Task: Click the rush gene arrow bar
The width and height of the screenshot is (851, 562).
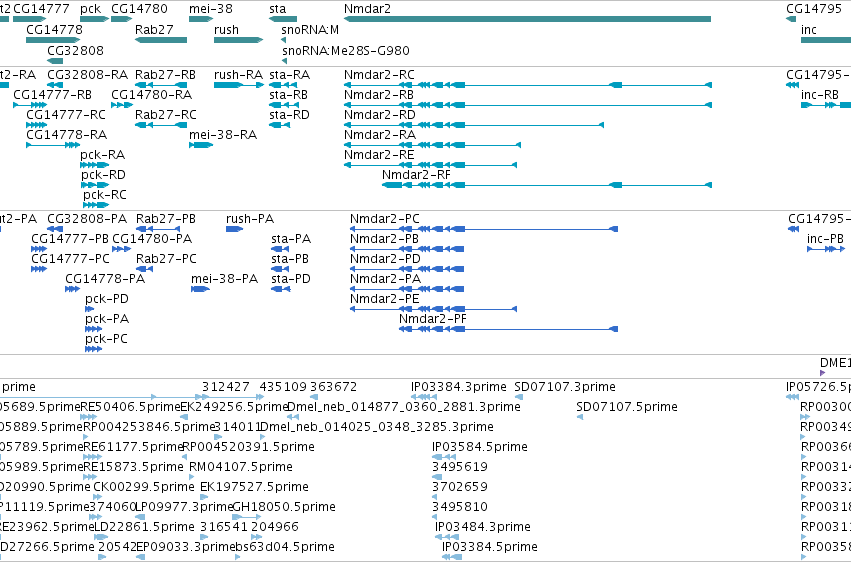Action: pyautogui.click(x=238, y=40)
